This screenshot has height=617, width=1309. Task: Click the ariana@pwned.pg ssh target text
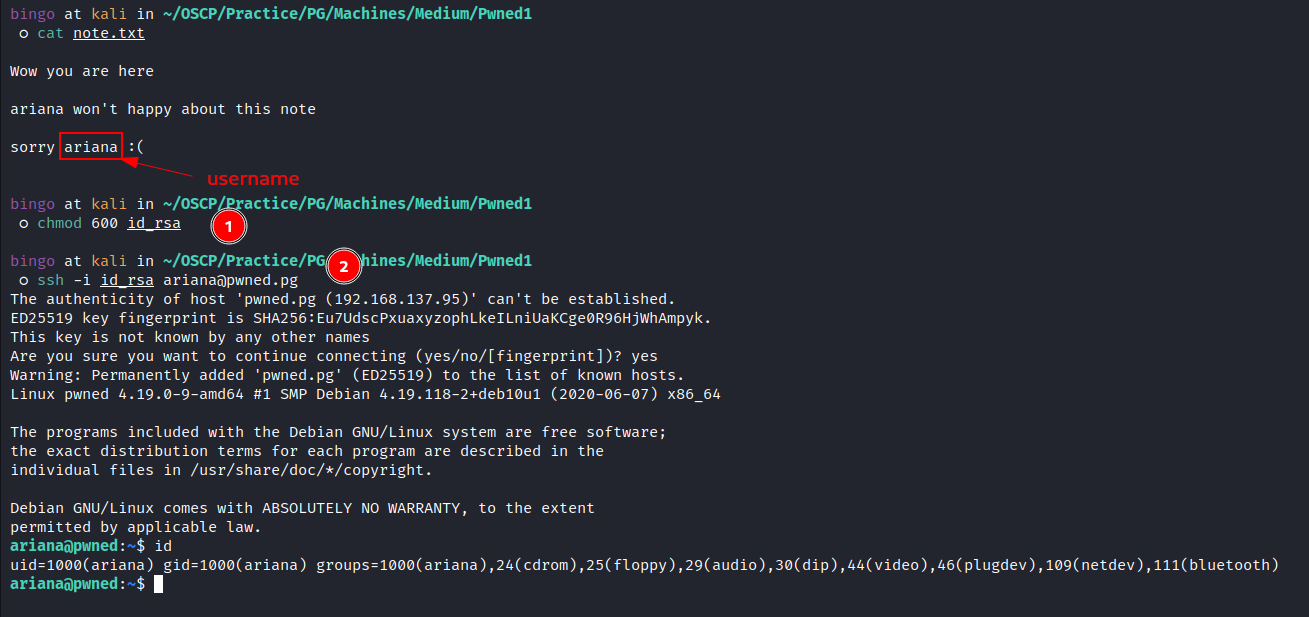(x=231, y=280)
